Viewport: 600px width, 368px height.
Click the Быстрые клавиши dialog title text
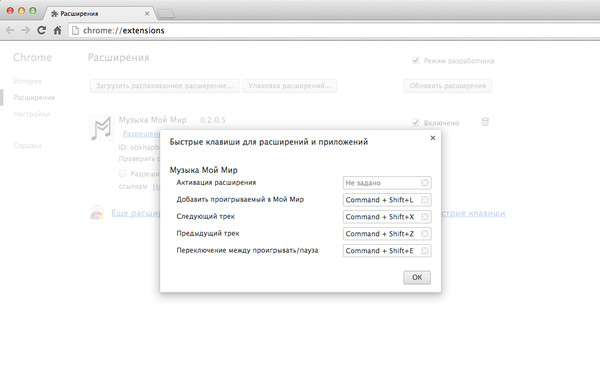coord(269,142)
